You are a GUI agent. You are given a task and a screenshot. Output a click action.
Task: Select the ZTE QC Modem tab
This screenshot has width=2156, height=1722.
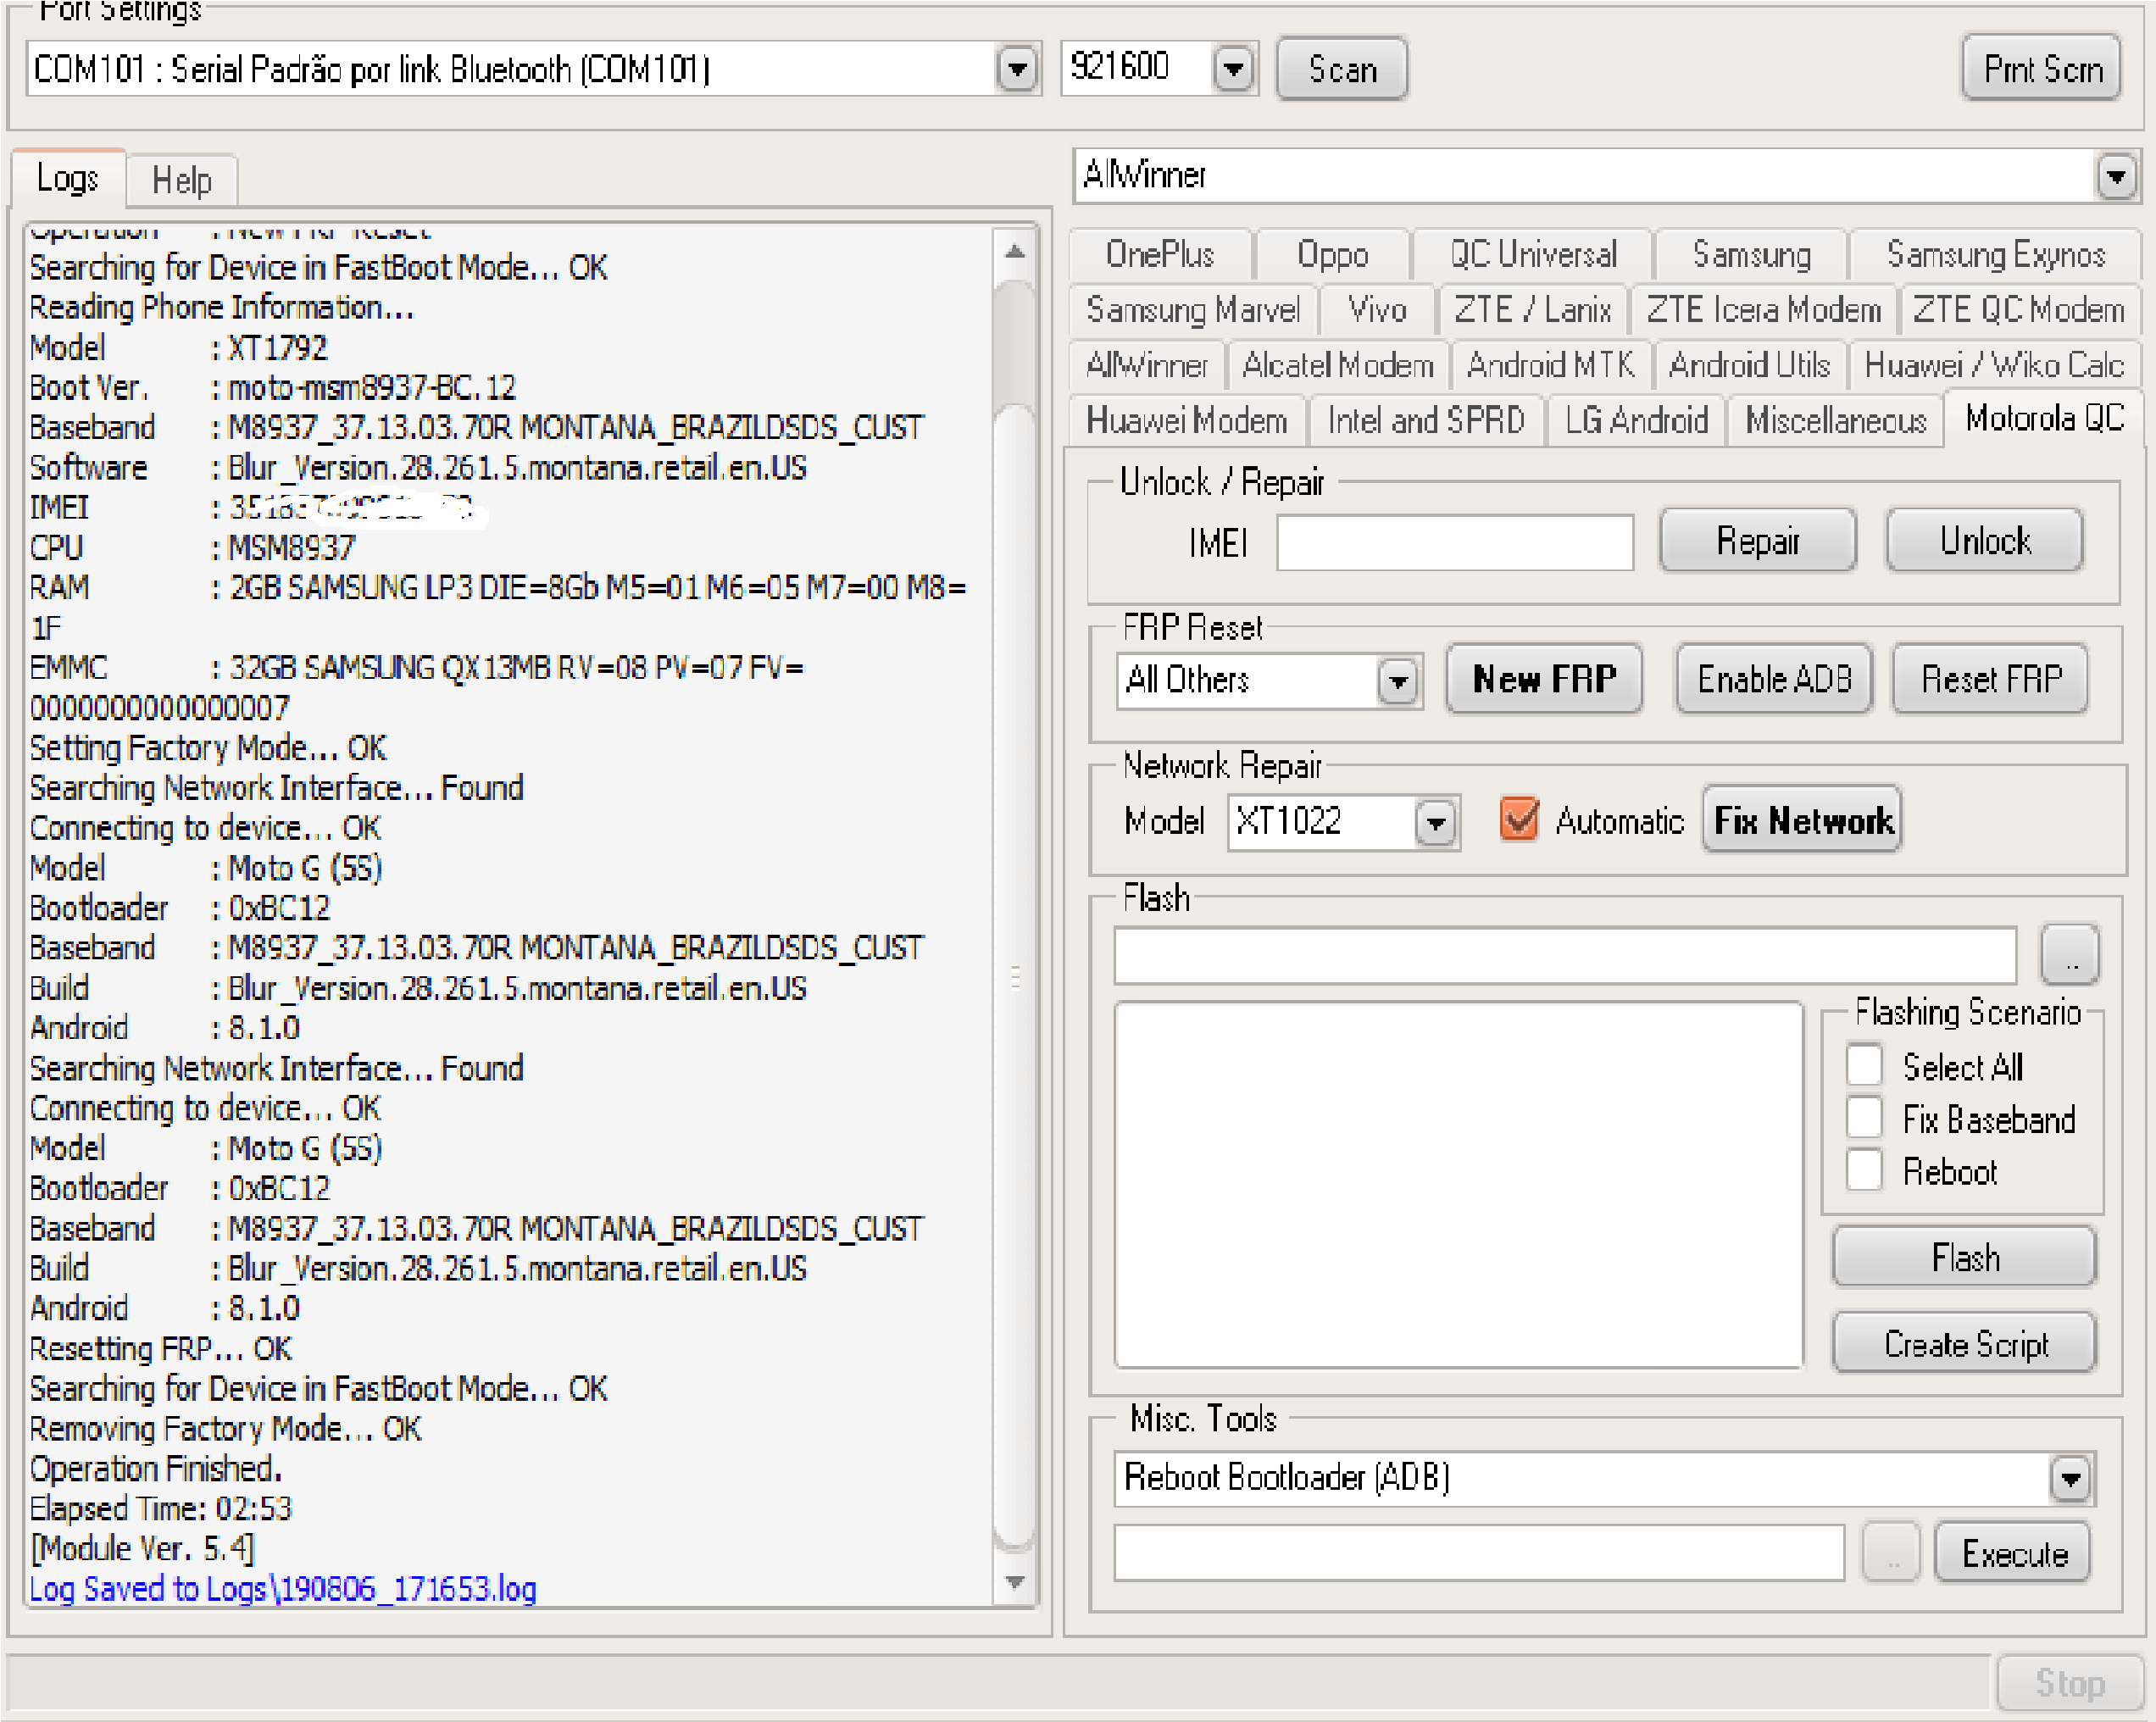2019,310
